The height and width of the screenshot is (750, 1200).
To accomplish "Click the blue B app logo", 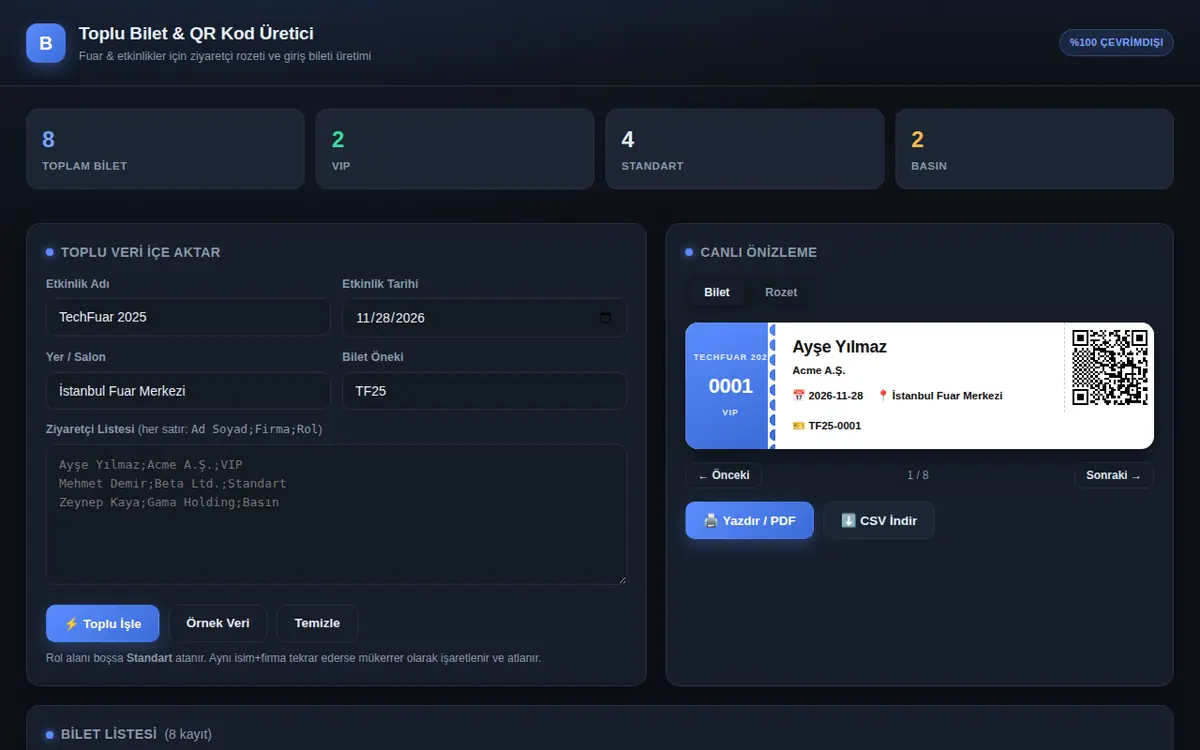I will coord(46,43).
